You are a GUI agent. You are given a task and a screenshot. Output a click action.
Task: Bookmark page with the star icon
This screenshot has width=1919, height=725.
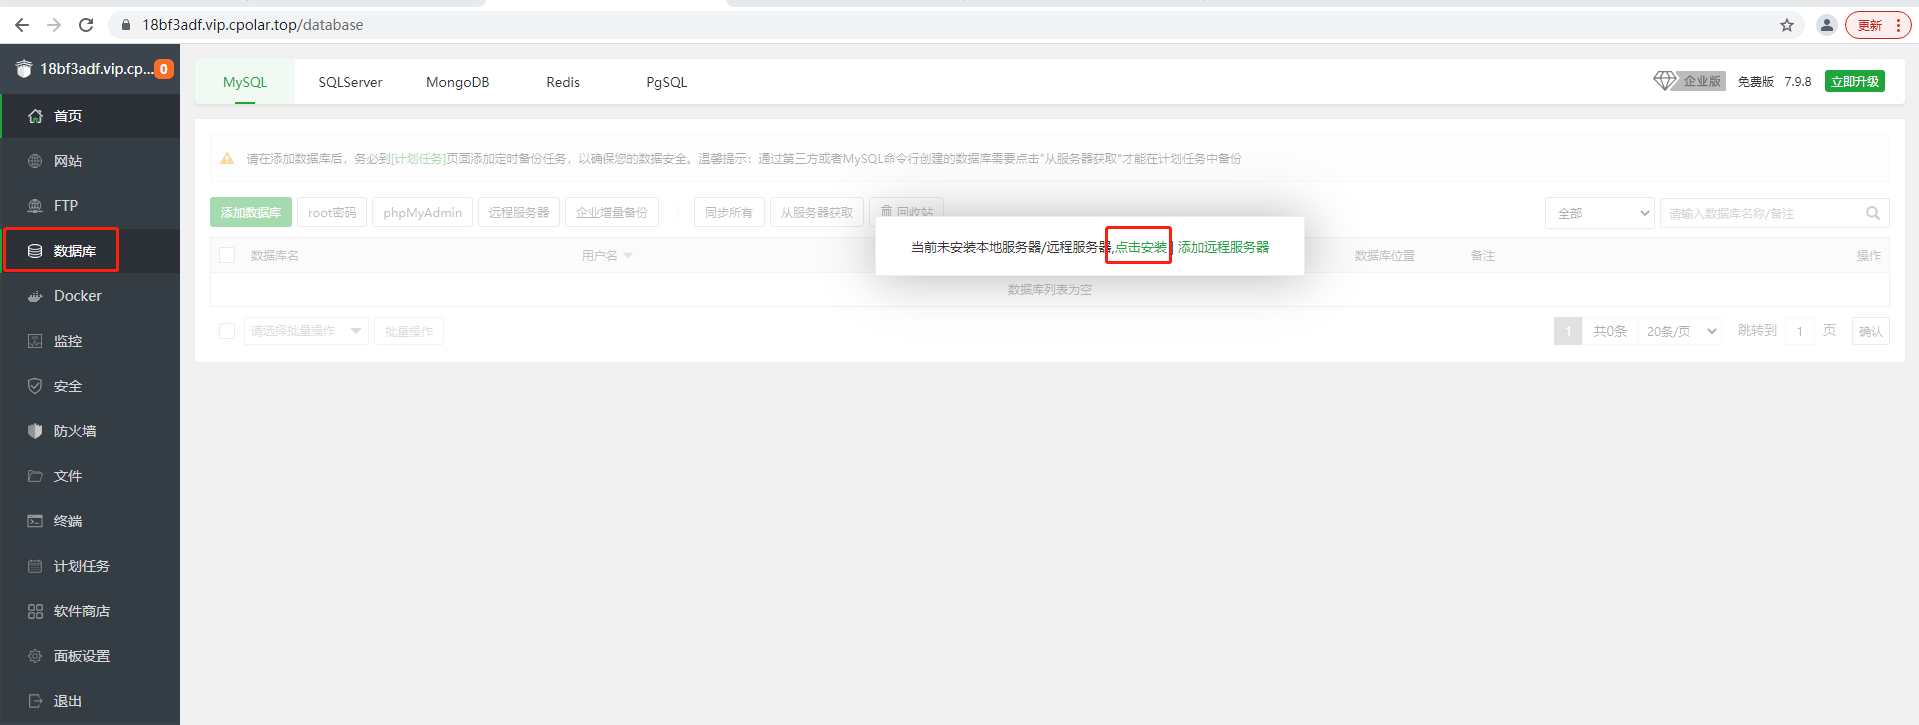(x=1787, y=25)
